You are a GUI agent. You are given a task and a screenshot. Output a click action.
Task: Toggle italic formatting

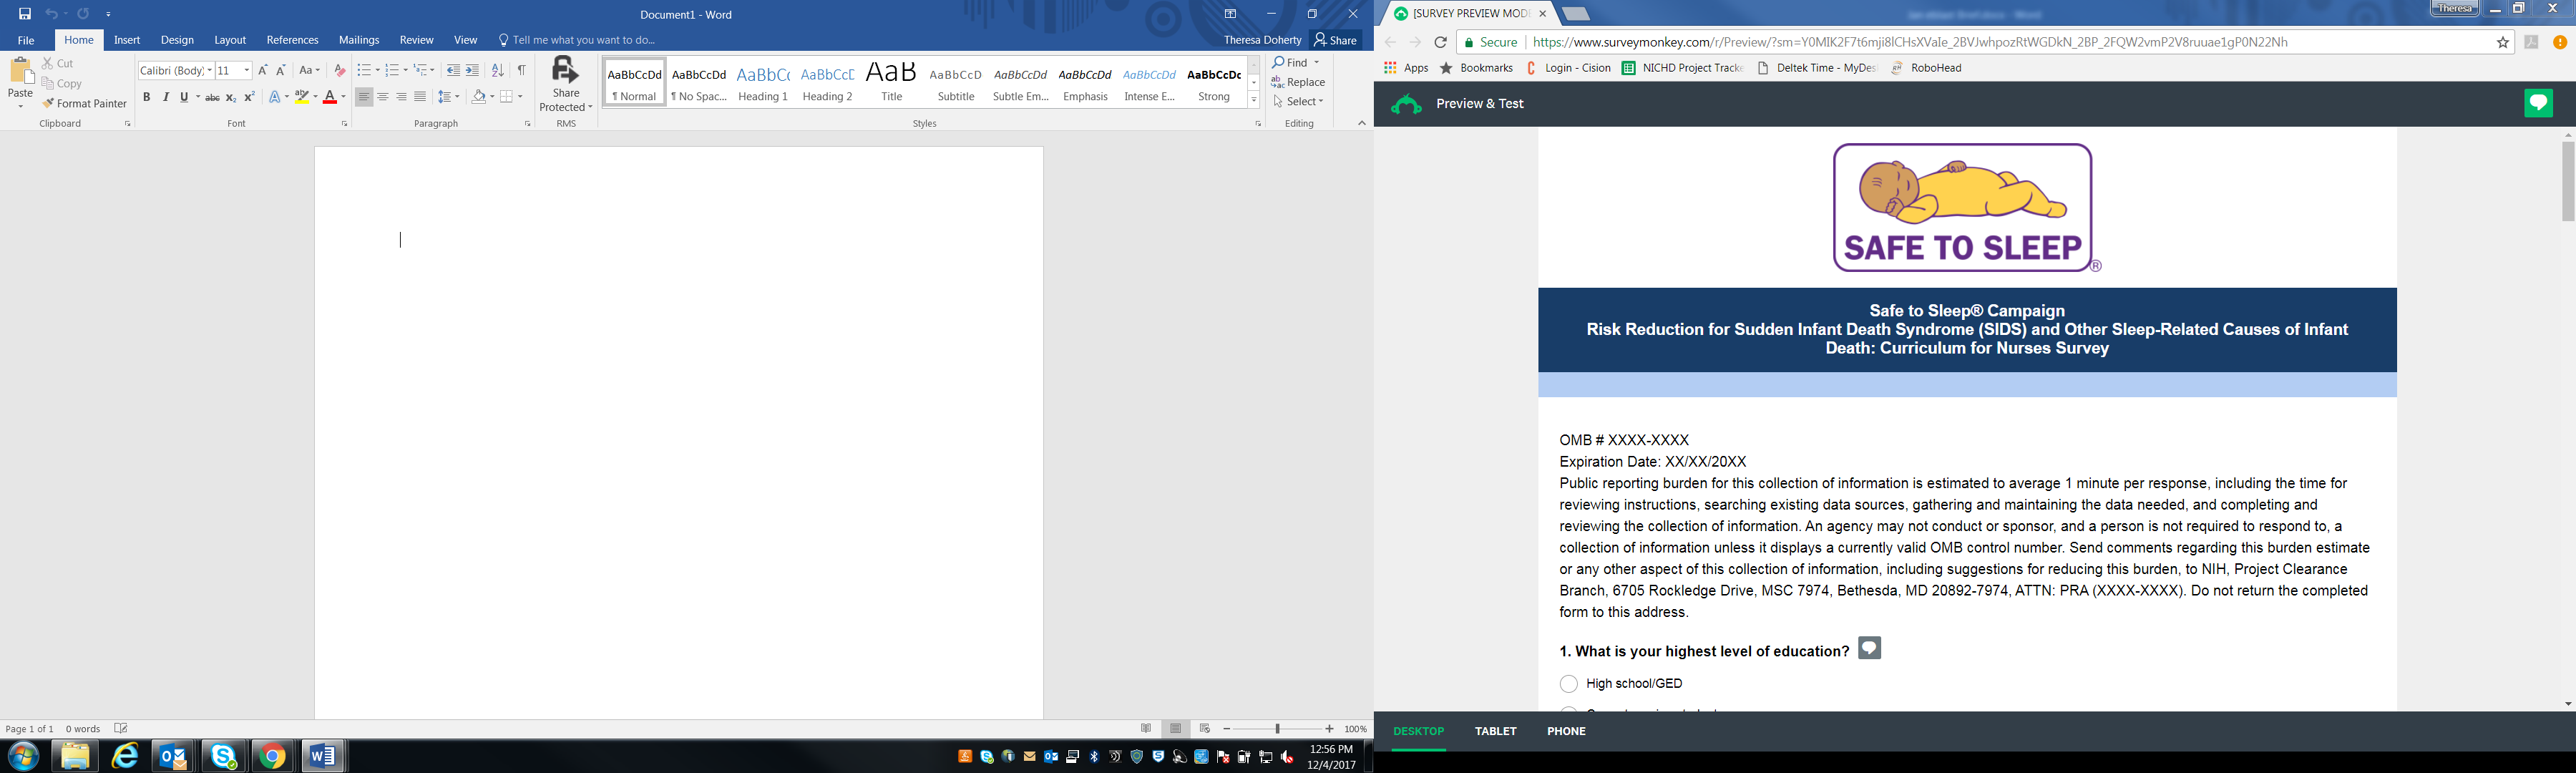pos(165,97)
